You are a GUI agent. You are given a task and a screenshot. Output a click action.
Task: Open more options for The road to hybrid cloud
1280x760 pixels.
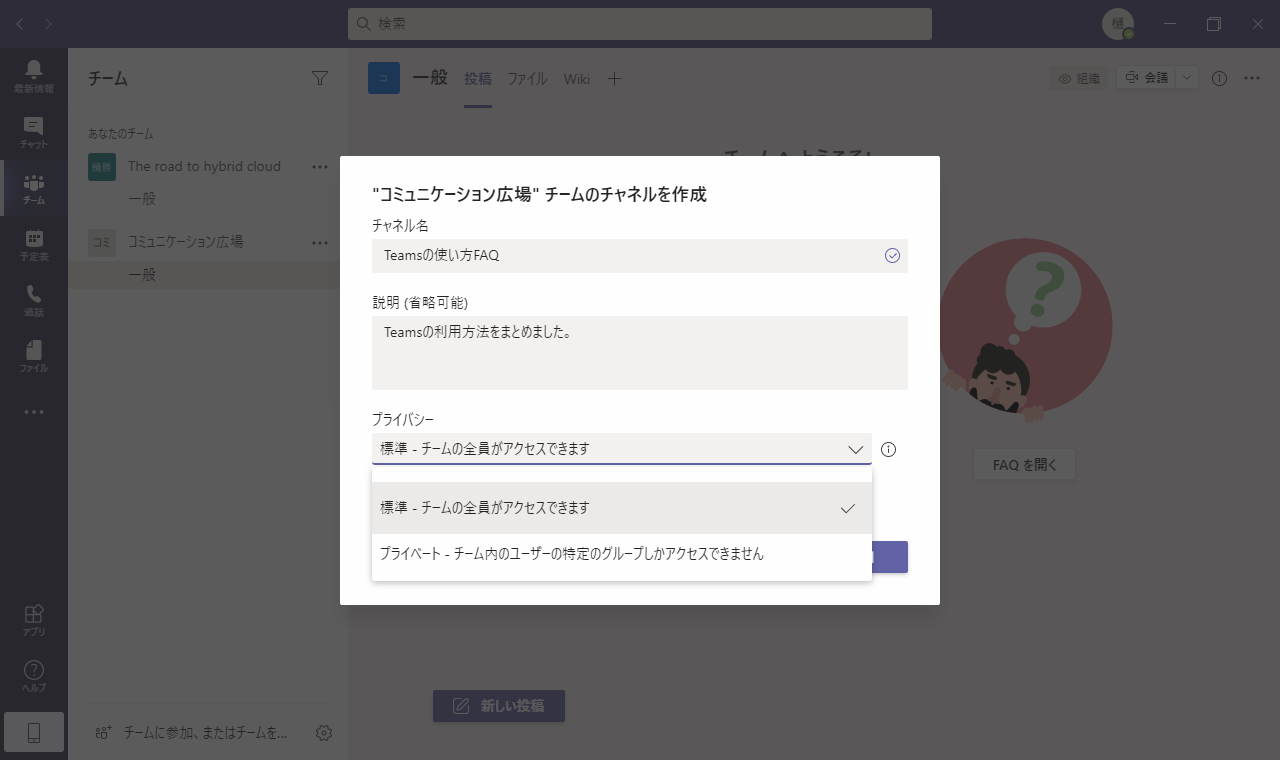click(x=320, y=167)
